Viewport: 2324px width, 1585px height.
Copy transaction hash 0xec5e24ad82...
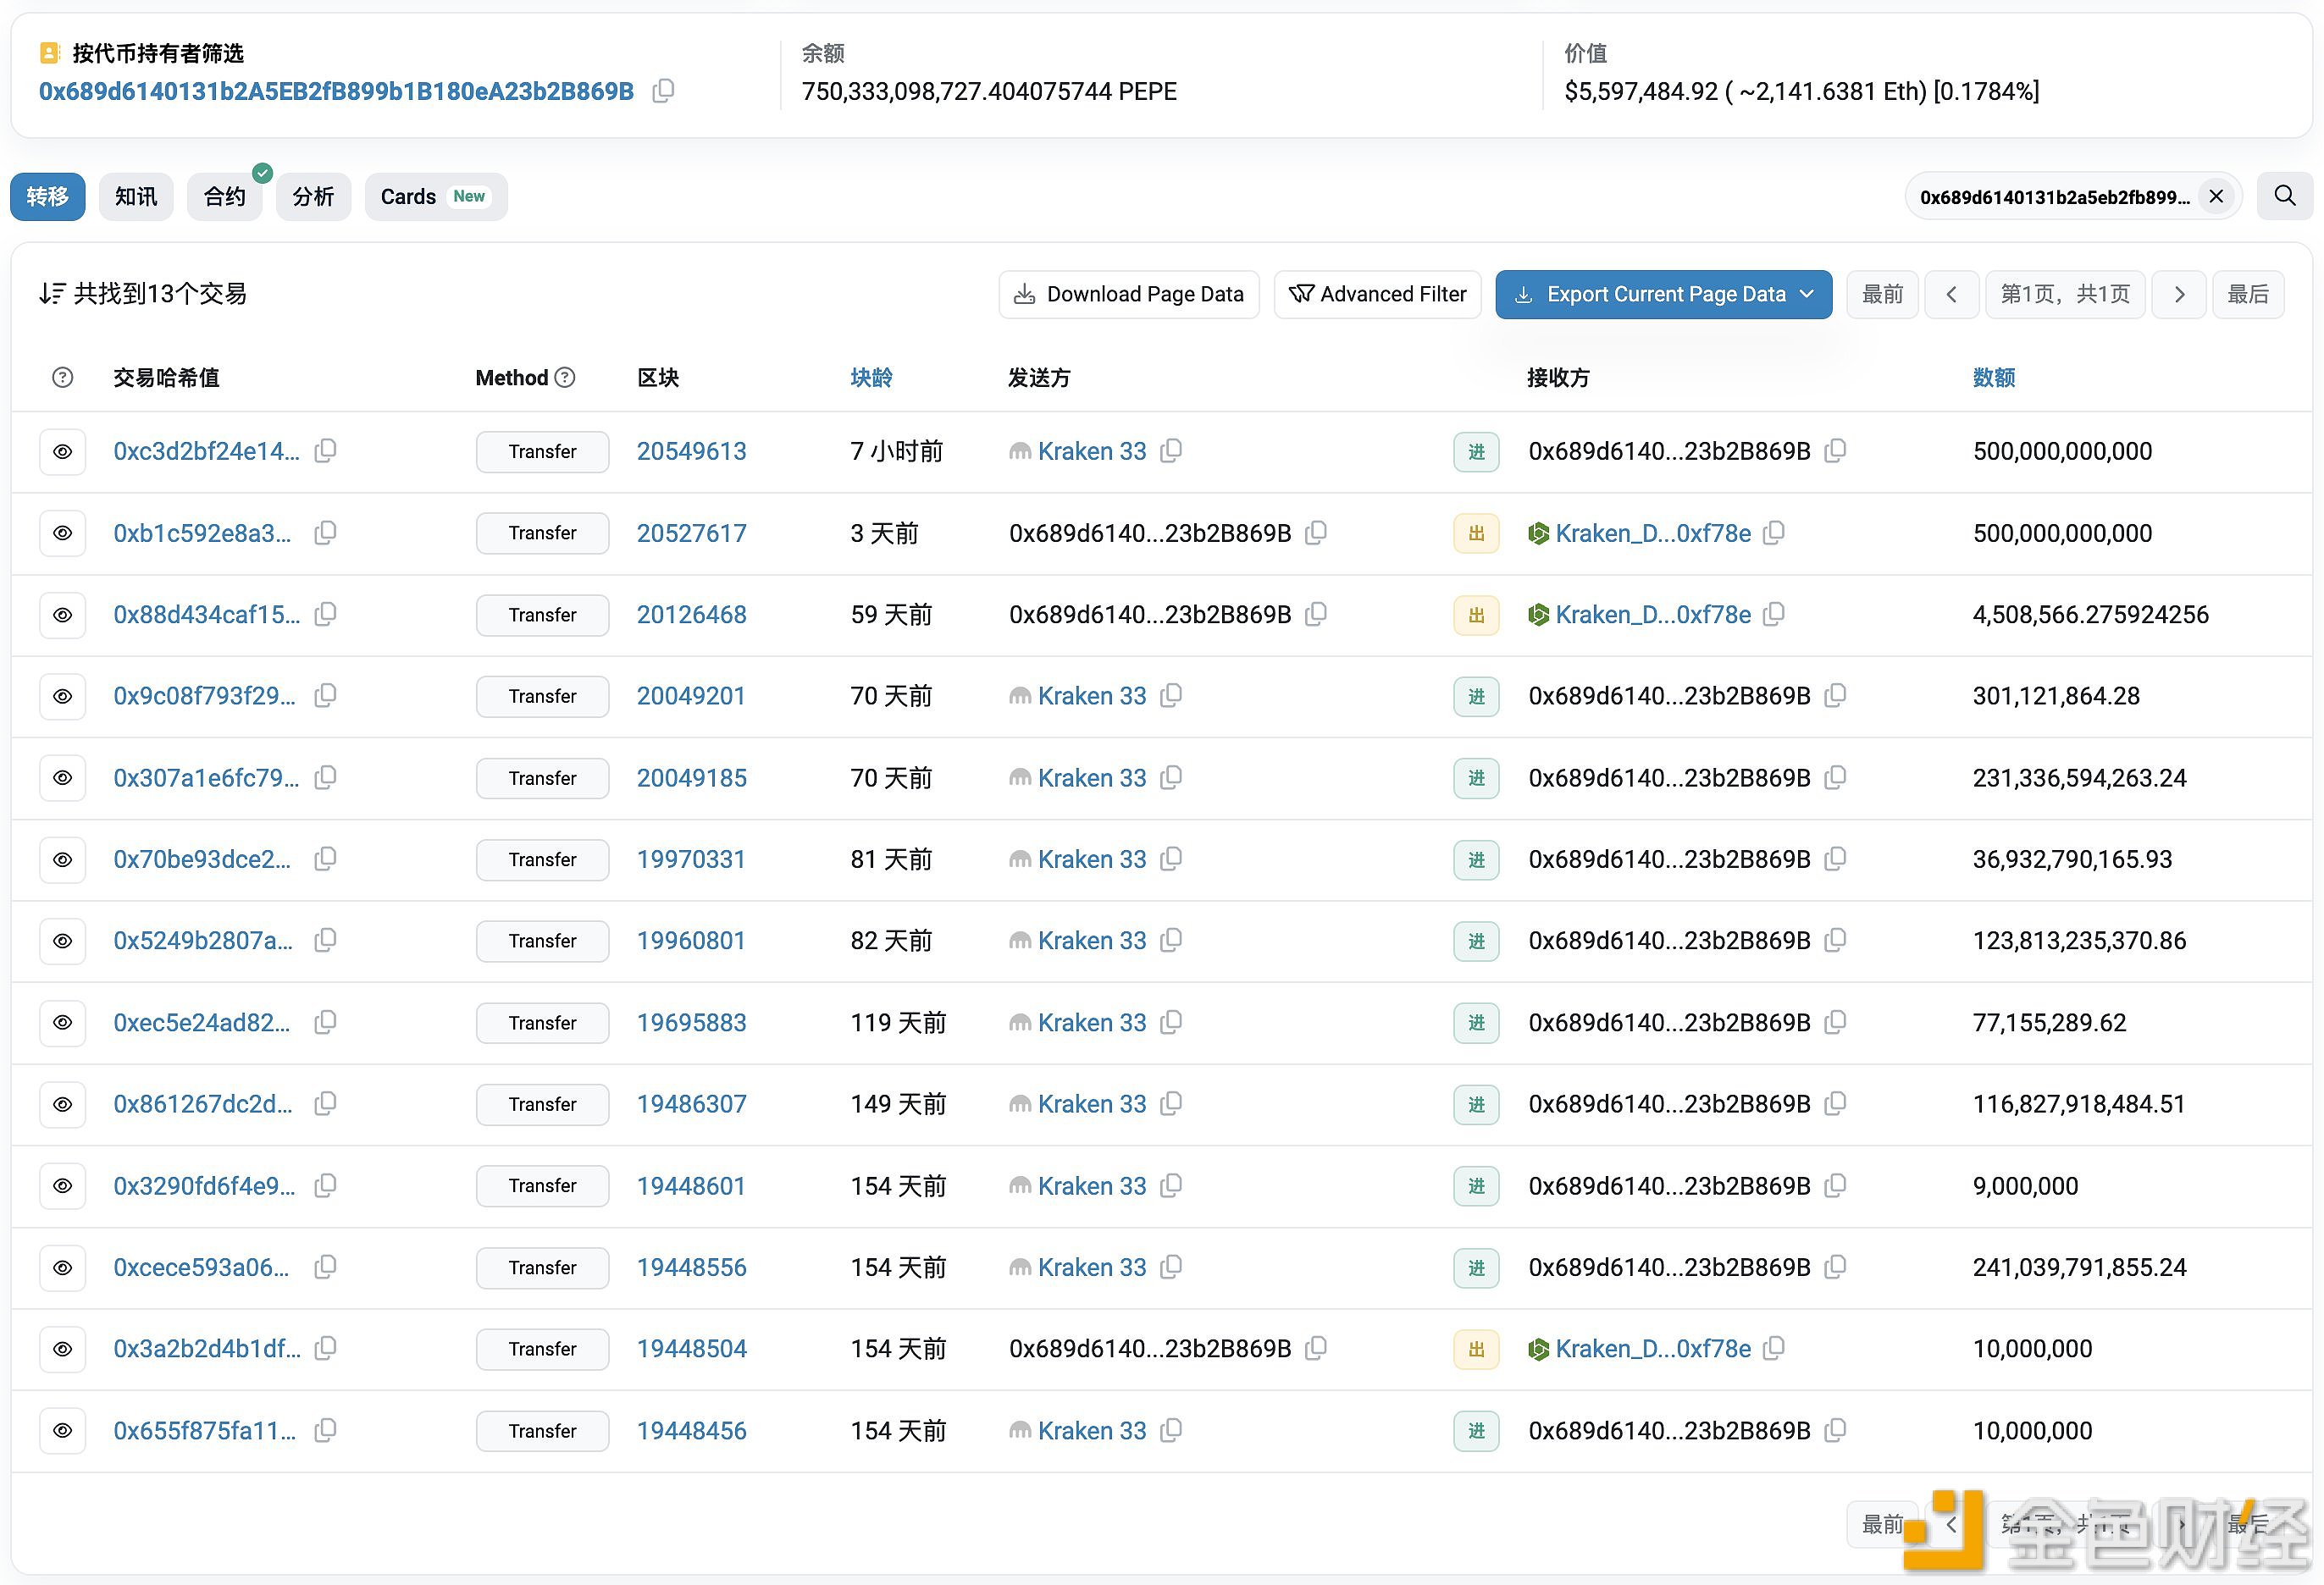(x=325, y=1022)
